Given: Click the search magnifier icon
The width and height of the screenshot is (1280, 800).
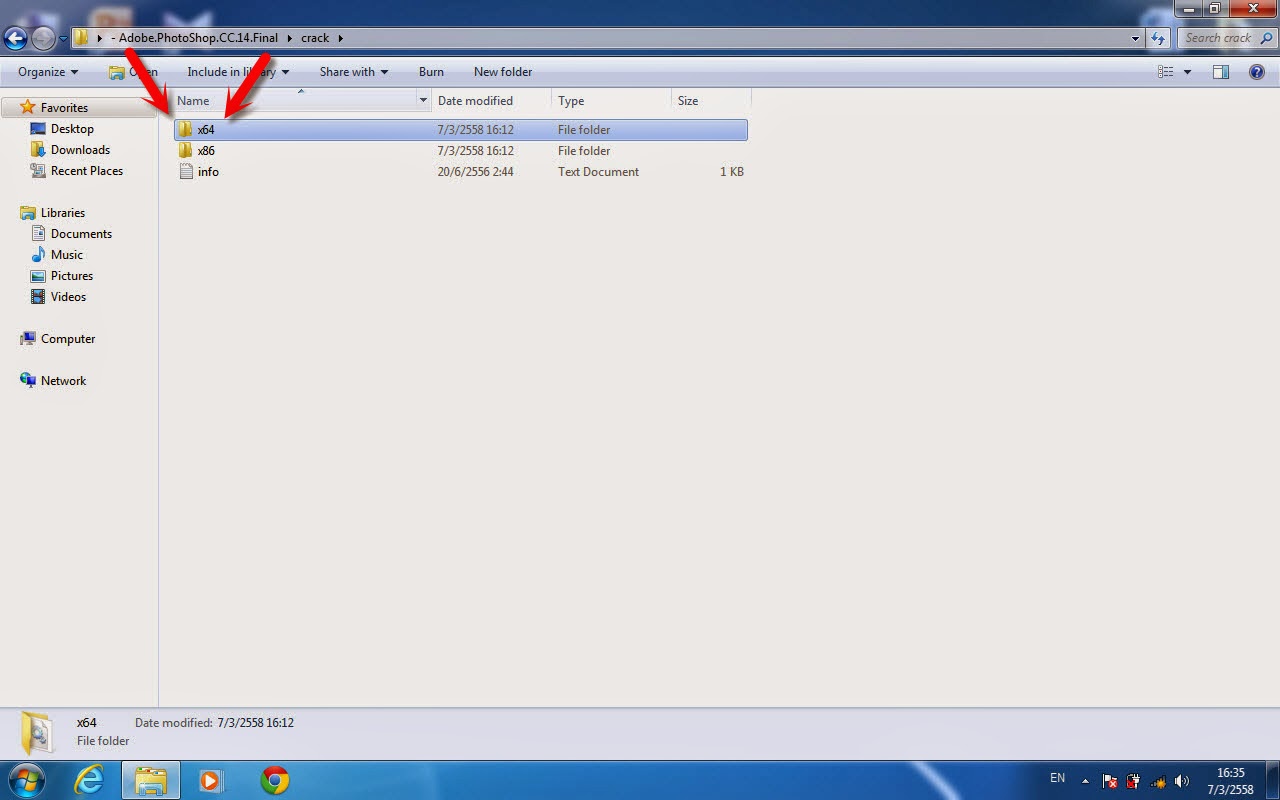Looking at the screenshot, I should [x=1267, y=38].
